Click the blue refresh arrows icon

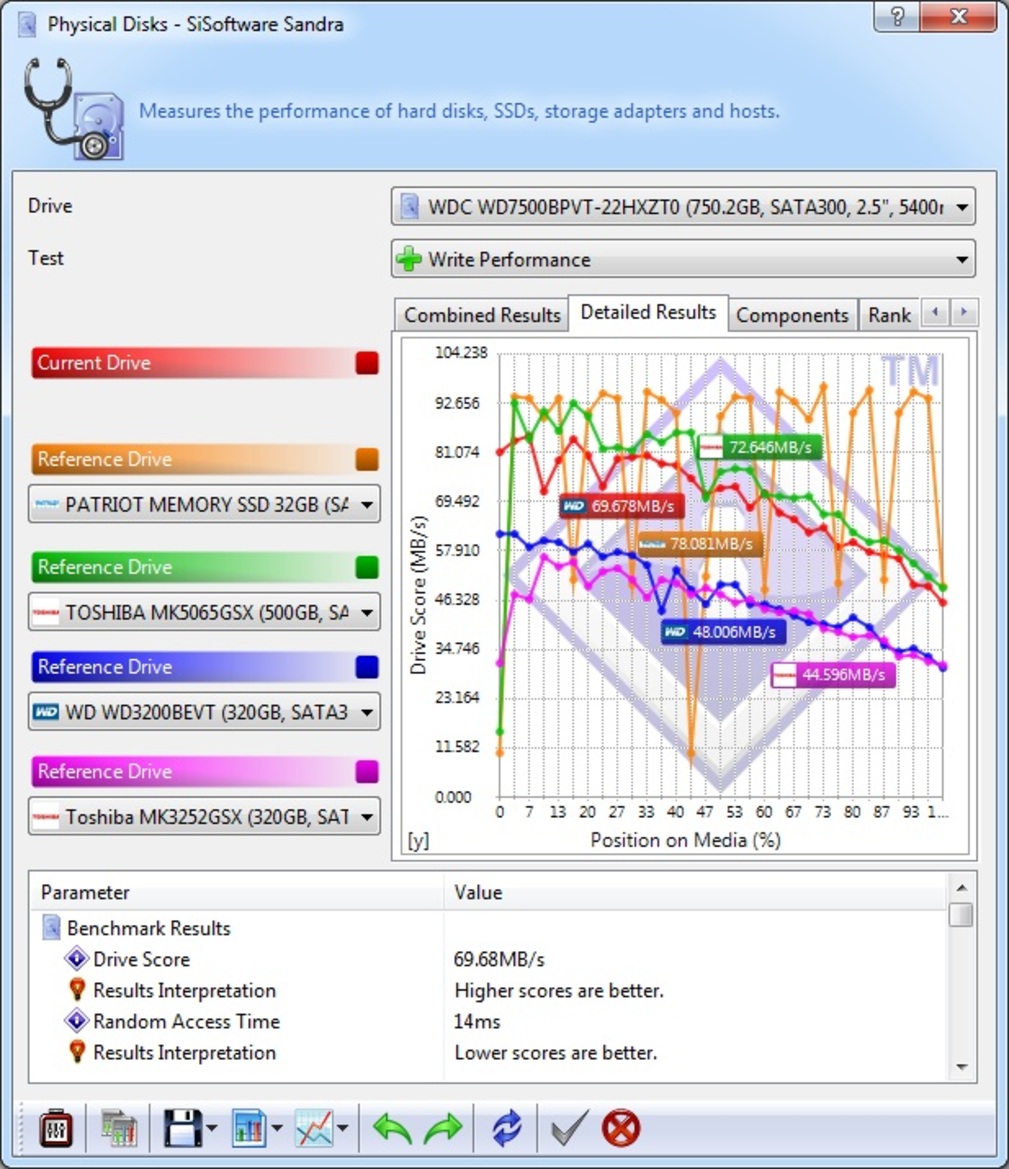[x=507, y=1128]
